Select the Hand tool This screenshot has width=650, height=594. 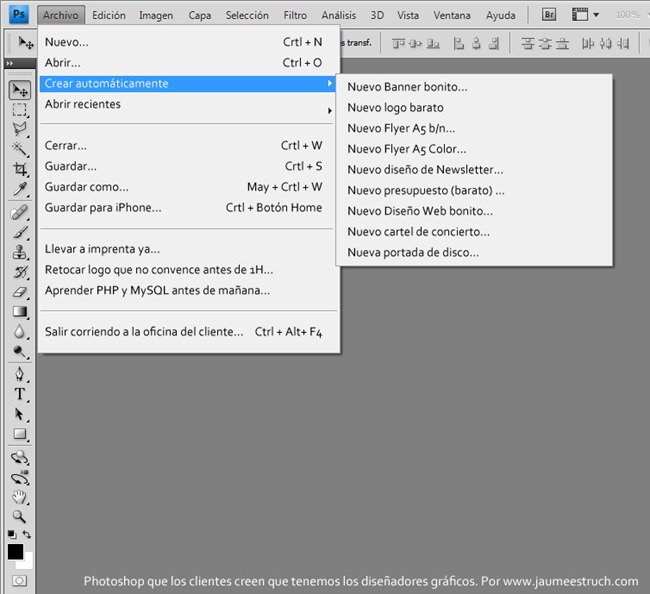coord(19,497)
